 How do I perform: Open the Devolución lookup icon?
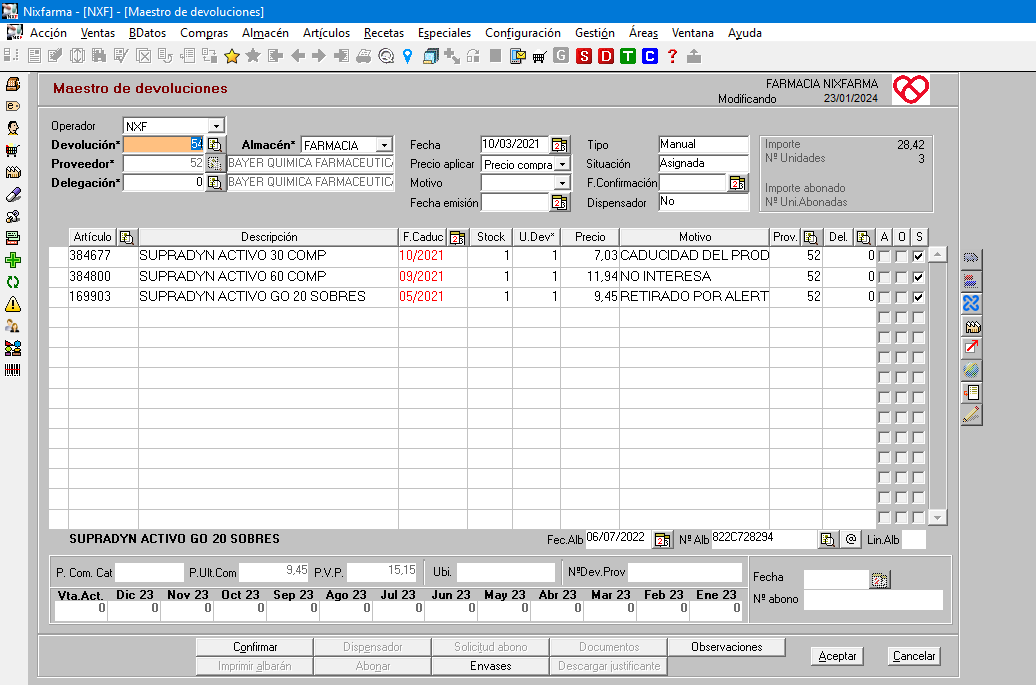[215, 145]
